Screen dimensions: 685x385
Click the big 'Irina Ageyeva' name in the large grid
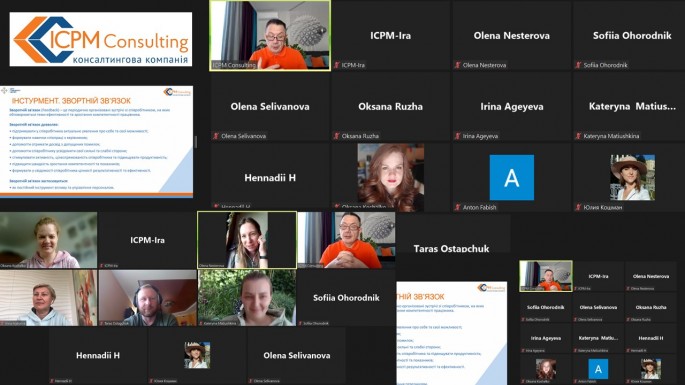512,107
